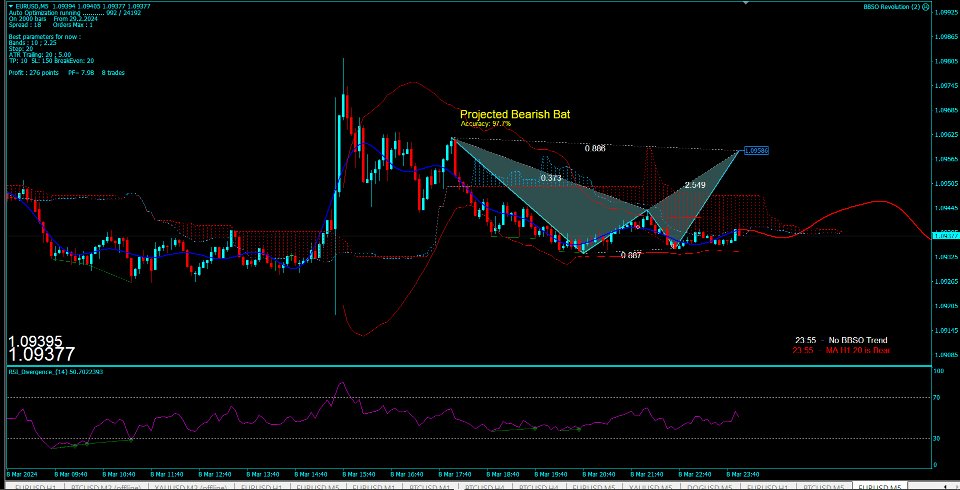Switch to the DOGUSD,M5 chart tab

708,486
